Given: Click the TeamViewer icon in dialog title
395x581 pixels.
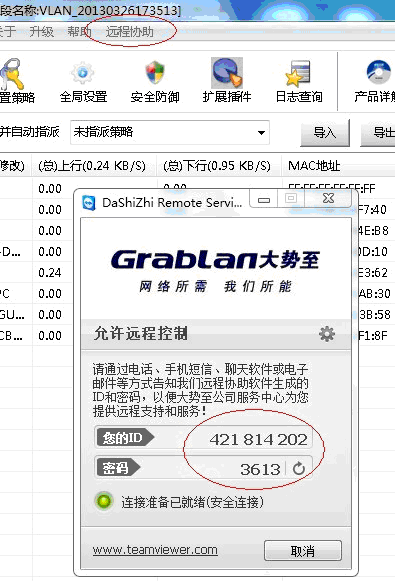Looking at the screenshot, I should pos(89,203).
